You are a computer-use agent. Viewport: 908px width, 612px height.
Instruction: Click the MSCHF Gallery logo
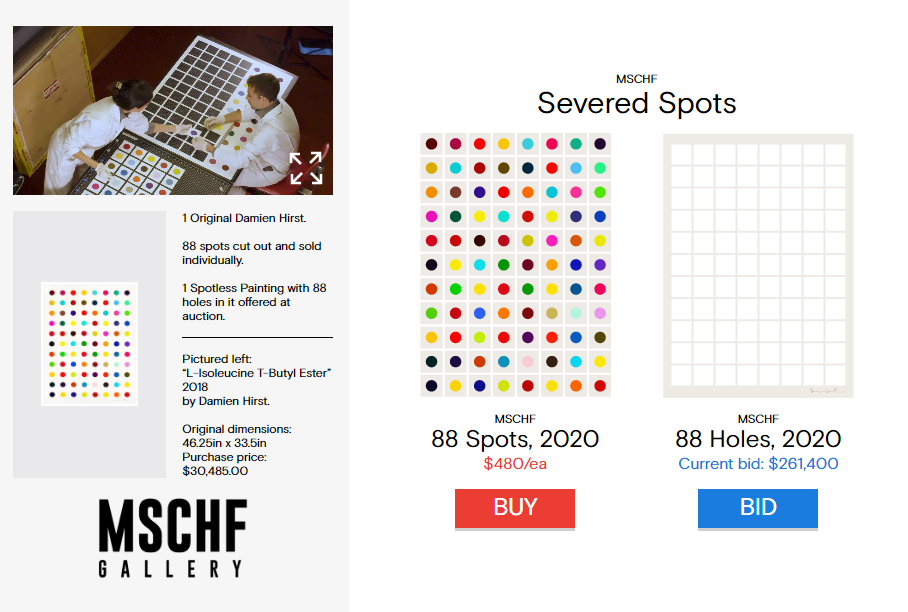172,538
